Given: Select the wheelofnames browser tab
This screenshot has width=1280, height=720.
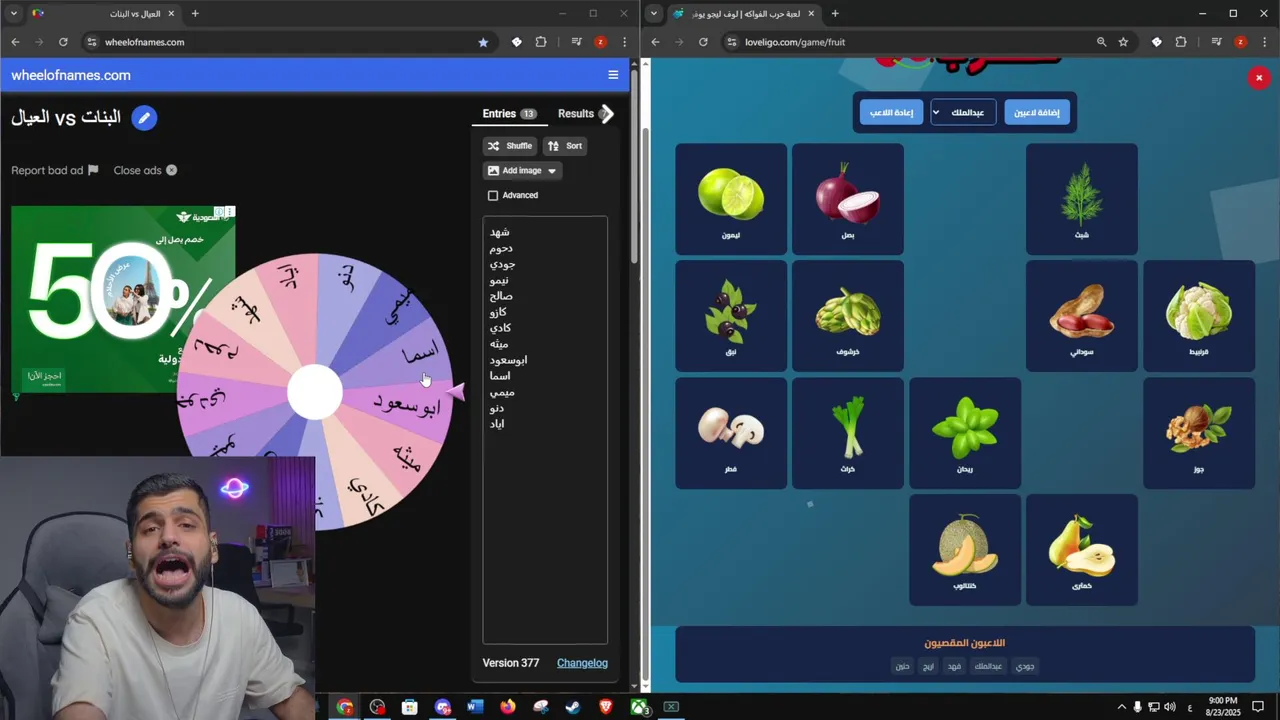Looking at the screenshot, I should 105,13.
